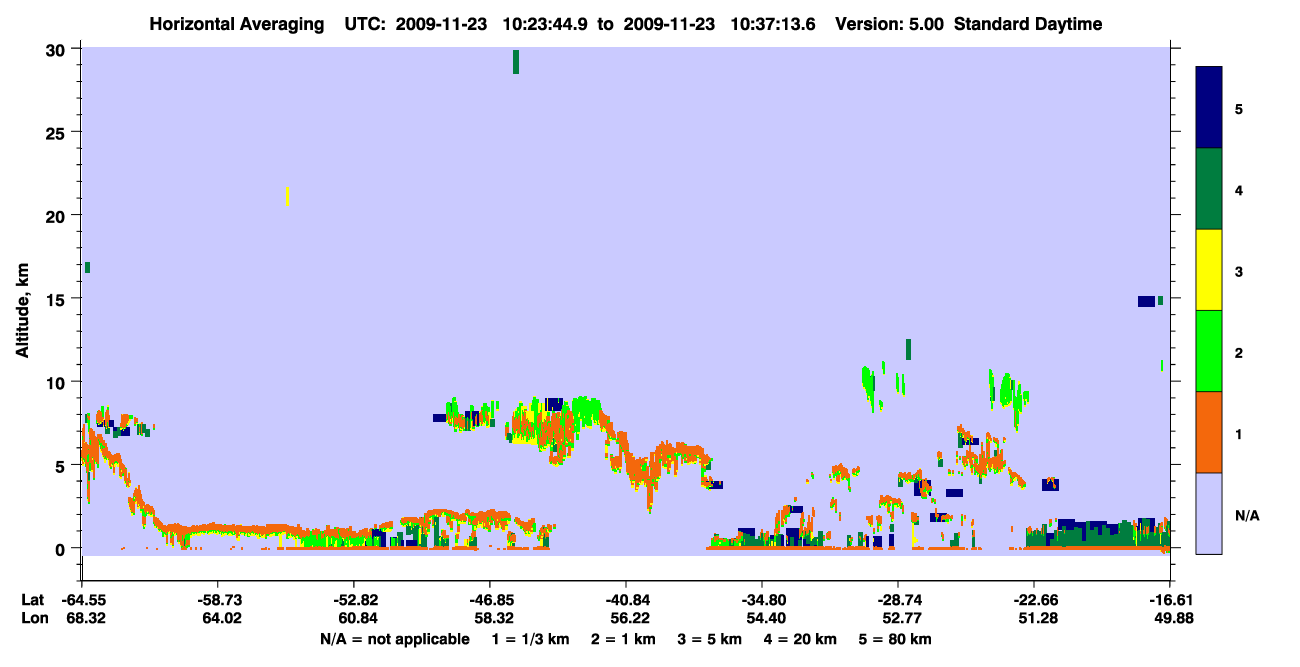The width and height of the screenshot is (1300, 667).
Task: Click the legend note '3 = 5 km'
Action: (710, 639)
